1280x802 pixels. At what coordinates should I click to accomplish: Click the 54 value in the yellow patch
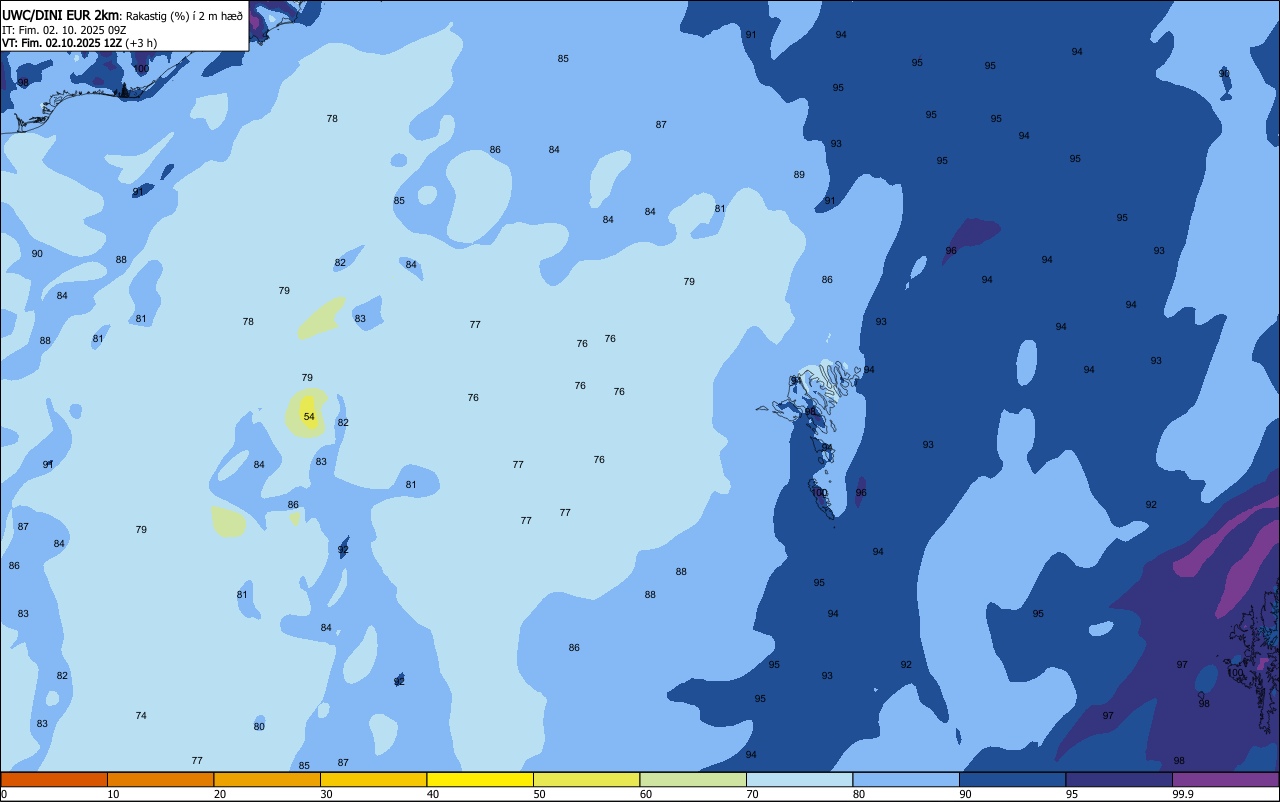(x=309, y=417)
